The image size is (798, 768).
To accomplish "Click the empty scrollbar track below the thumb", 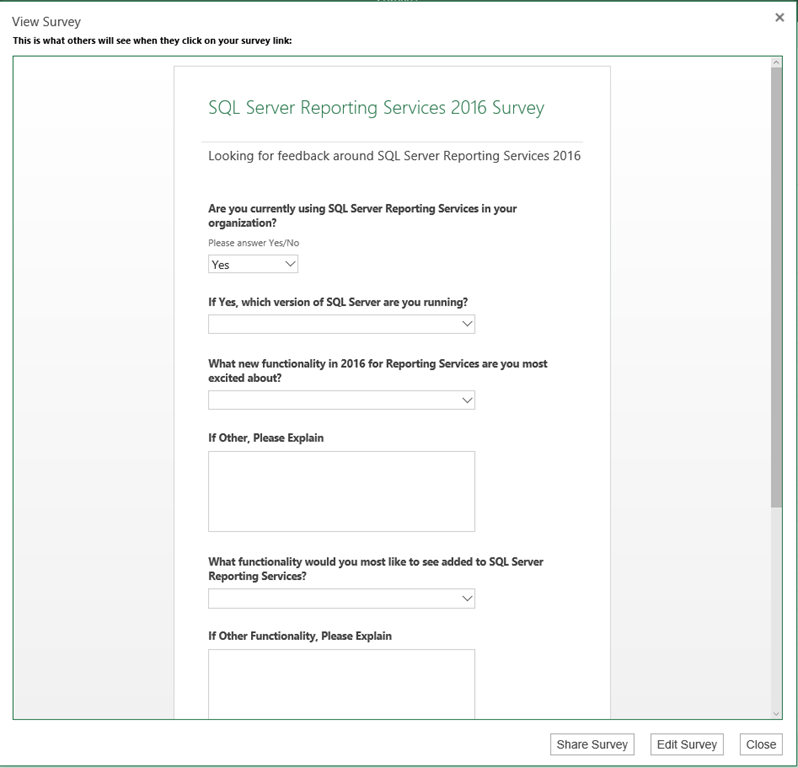I will click(x=776, y=610).
